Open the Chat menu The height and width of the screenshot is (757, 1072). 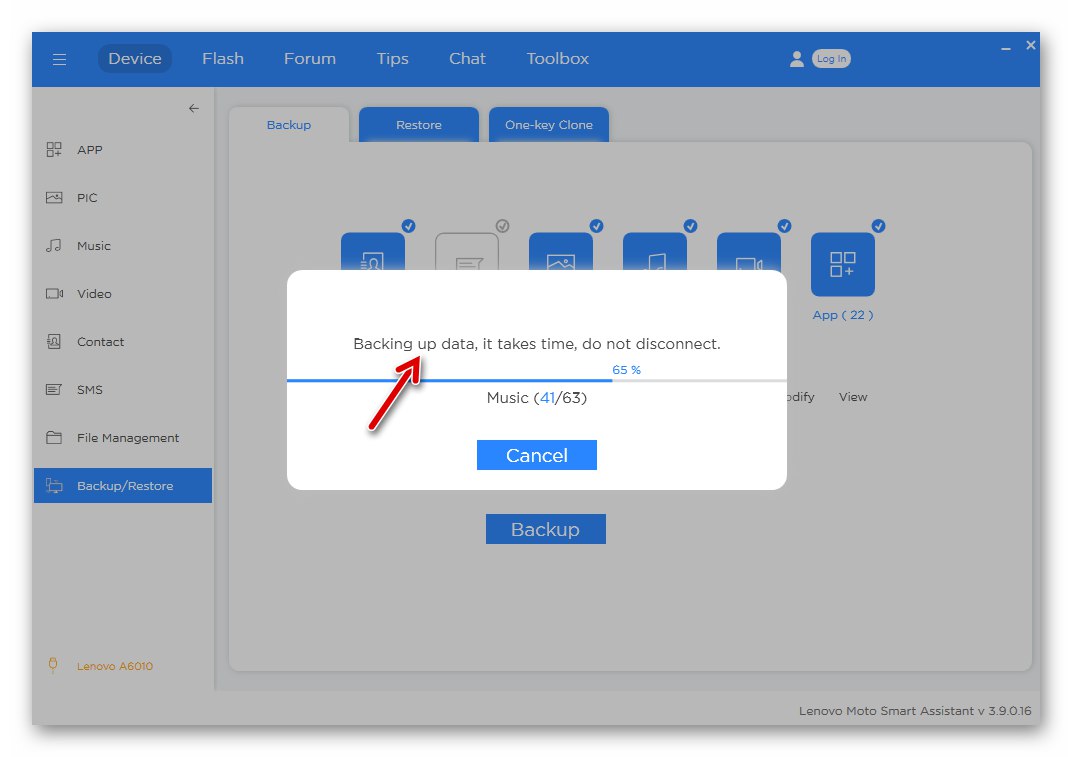(467, 59)
